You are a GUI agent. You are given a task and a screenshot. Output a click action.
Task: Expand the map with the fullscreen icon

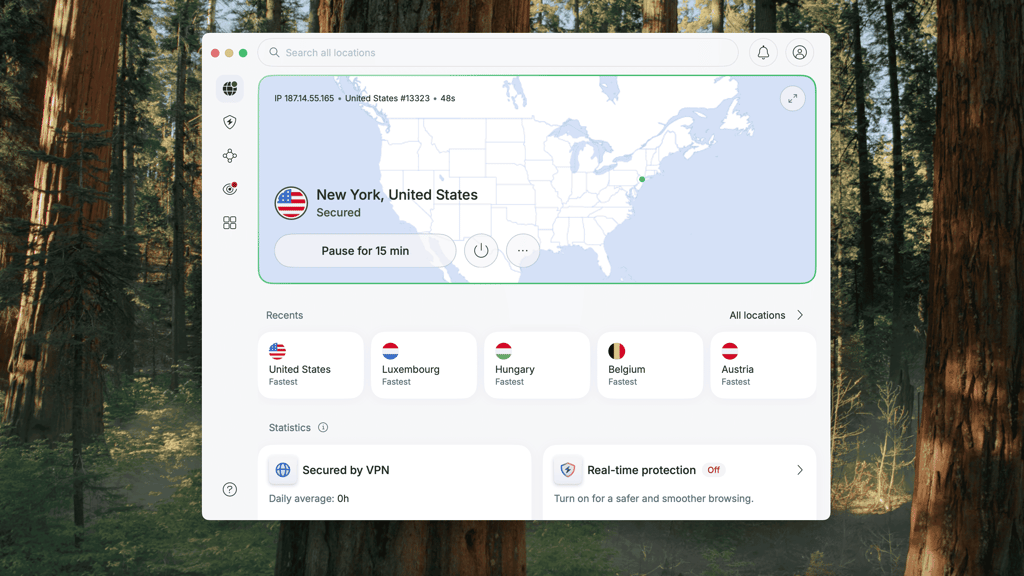point(792,99)
